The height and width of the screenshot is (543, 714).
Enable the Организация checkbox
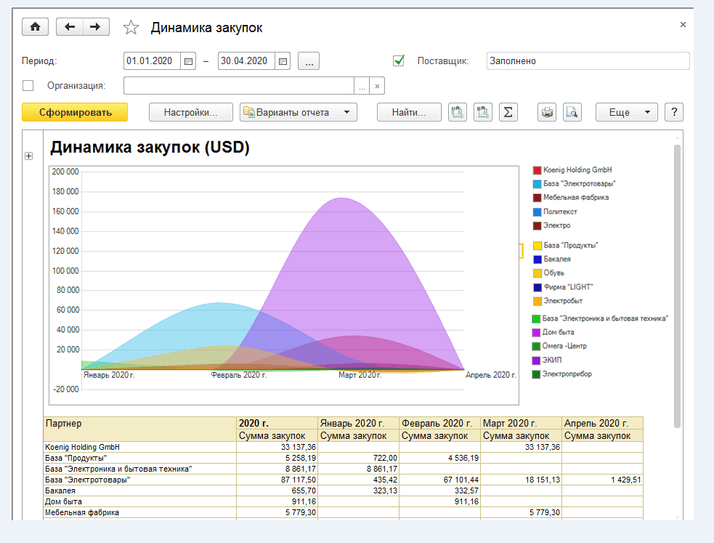coord(28,86)
